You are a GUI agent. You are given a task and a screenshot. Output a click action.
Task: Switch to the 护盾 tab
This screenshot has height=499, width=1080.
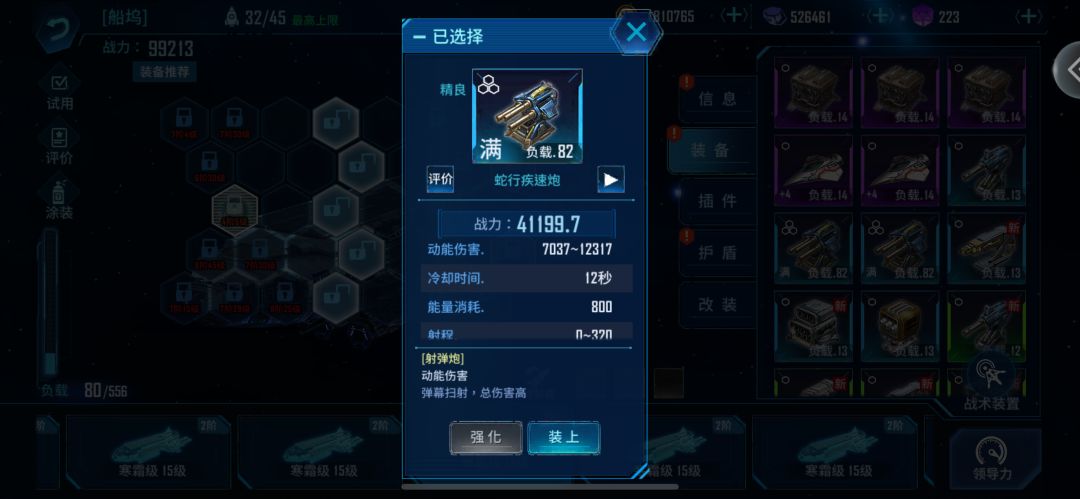(717, 253)
